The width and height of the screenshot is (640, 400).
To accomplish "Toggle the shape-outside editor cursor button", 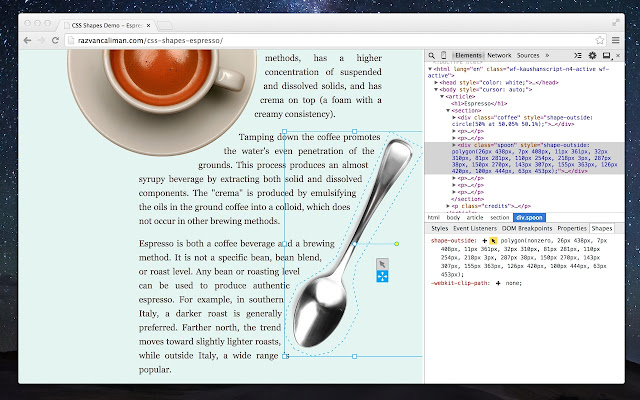I will (493, 241).
